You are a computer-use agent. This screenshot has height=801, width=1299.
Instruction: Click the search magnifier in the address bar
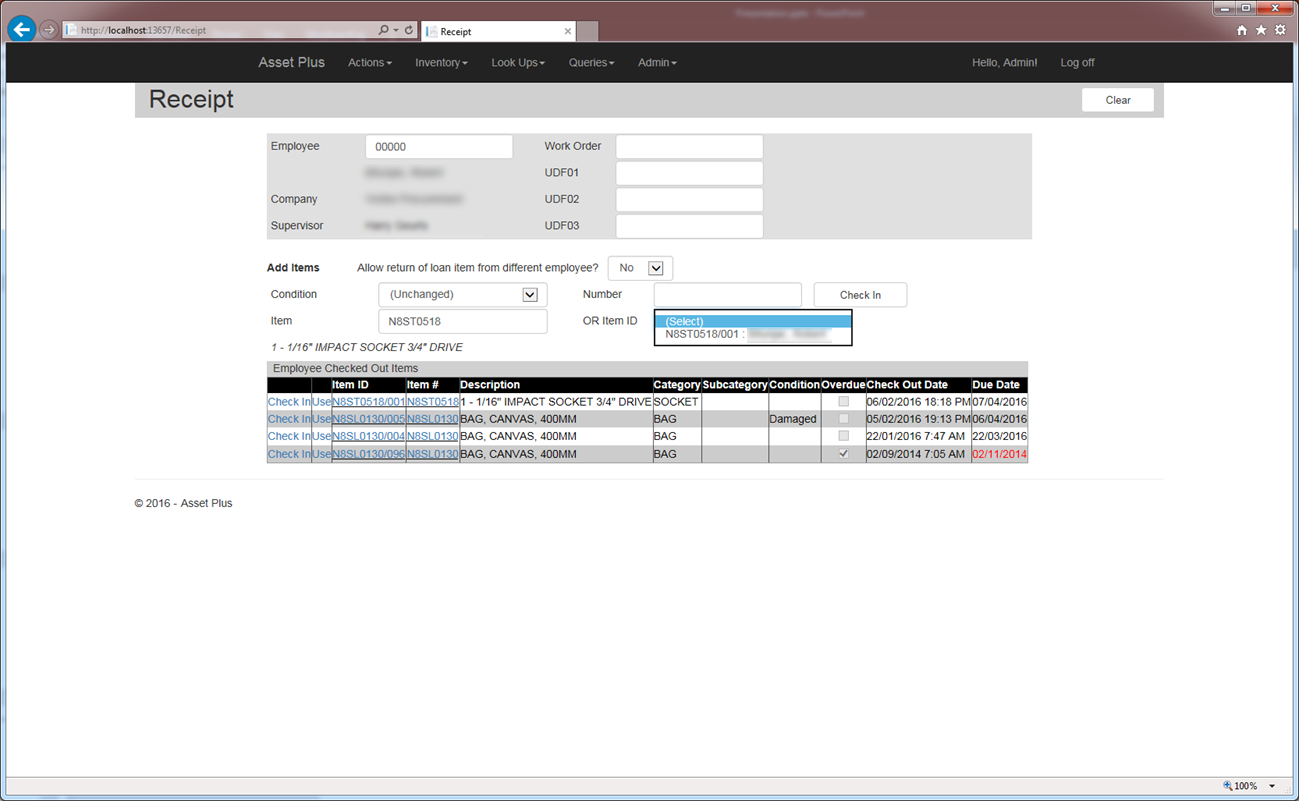pyautogui.click(x=384, y=30)
